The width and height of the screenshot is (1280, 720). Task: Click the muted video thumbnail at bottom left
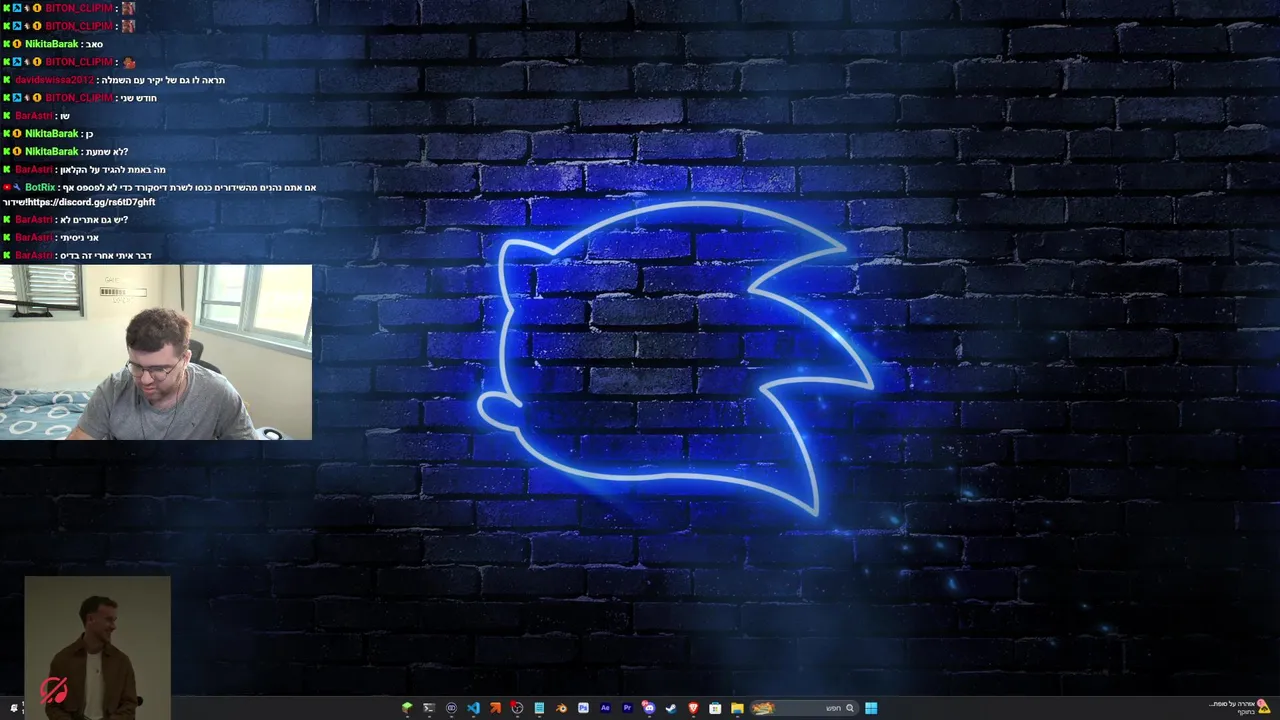point(98,648)
